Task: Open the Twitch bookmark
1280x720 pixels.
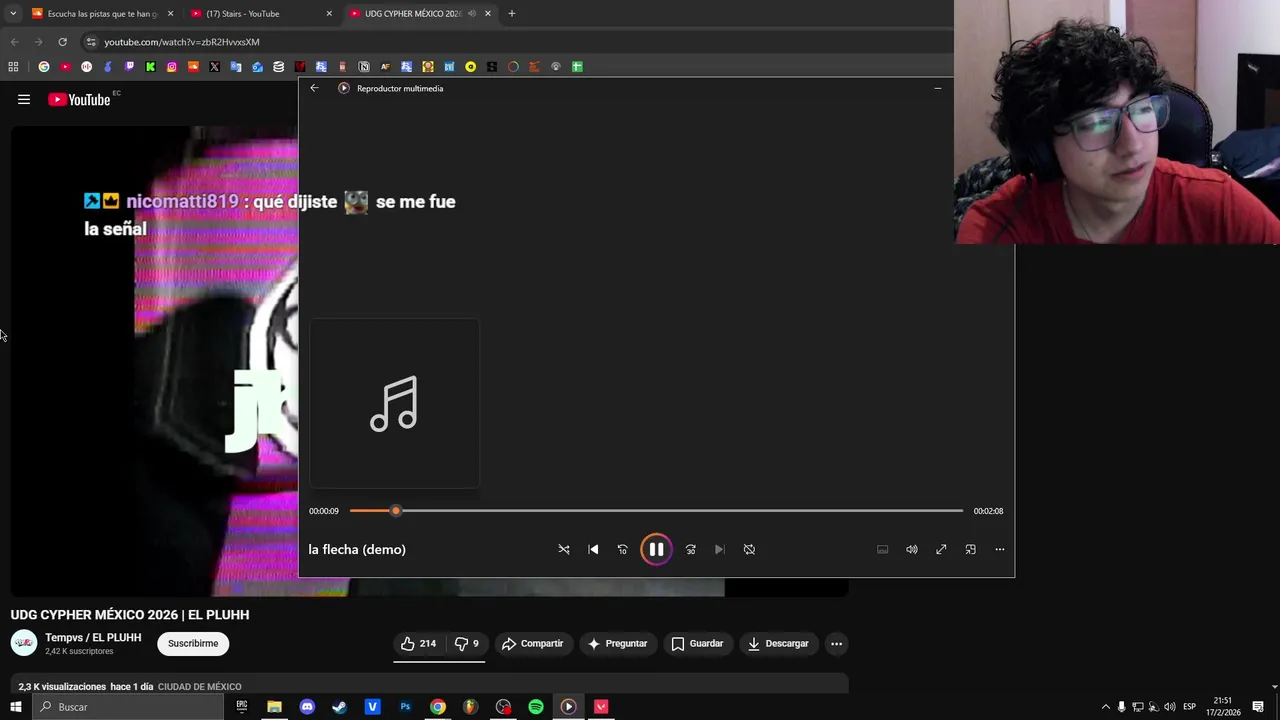Action: [x=129, y=67]
